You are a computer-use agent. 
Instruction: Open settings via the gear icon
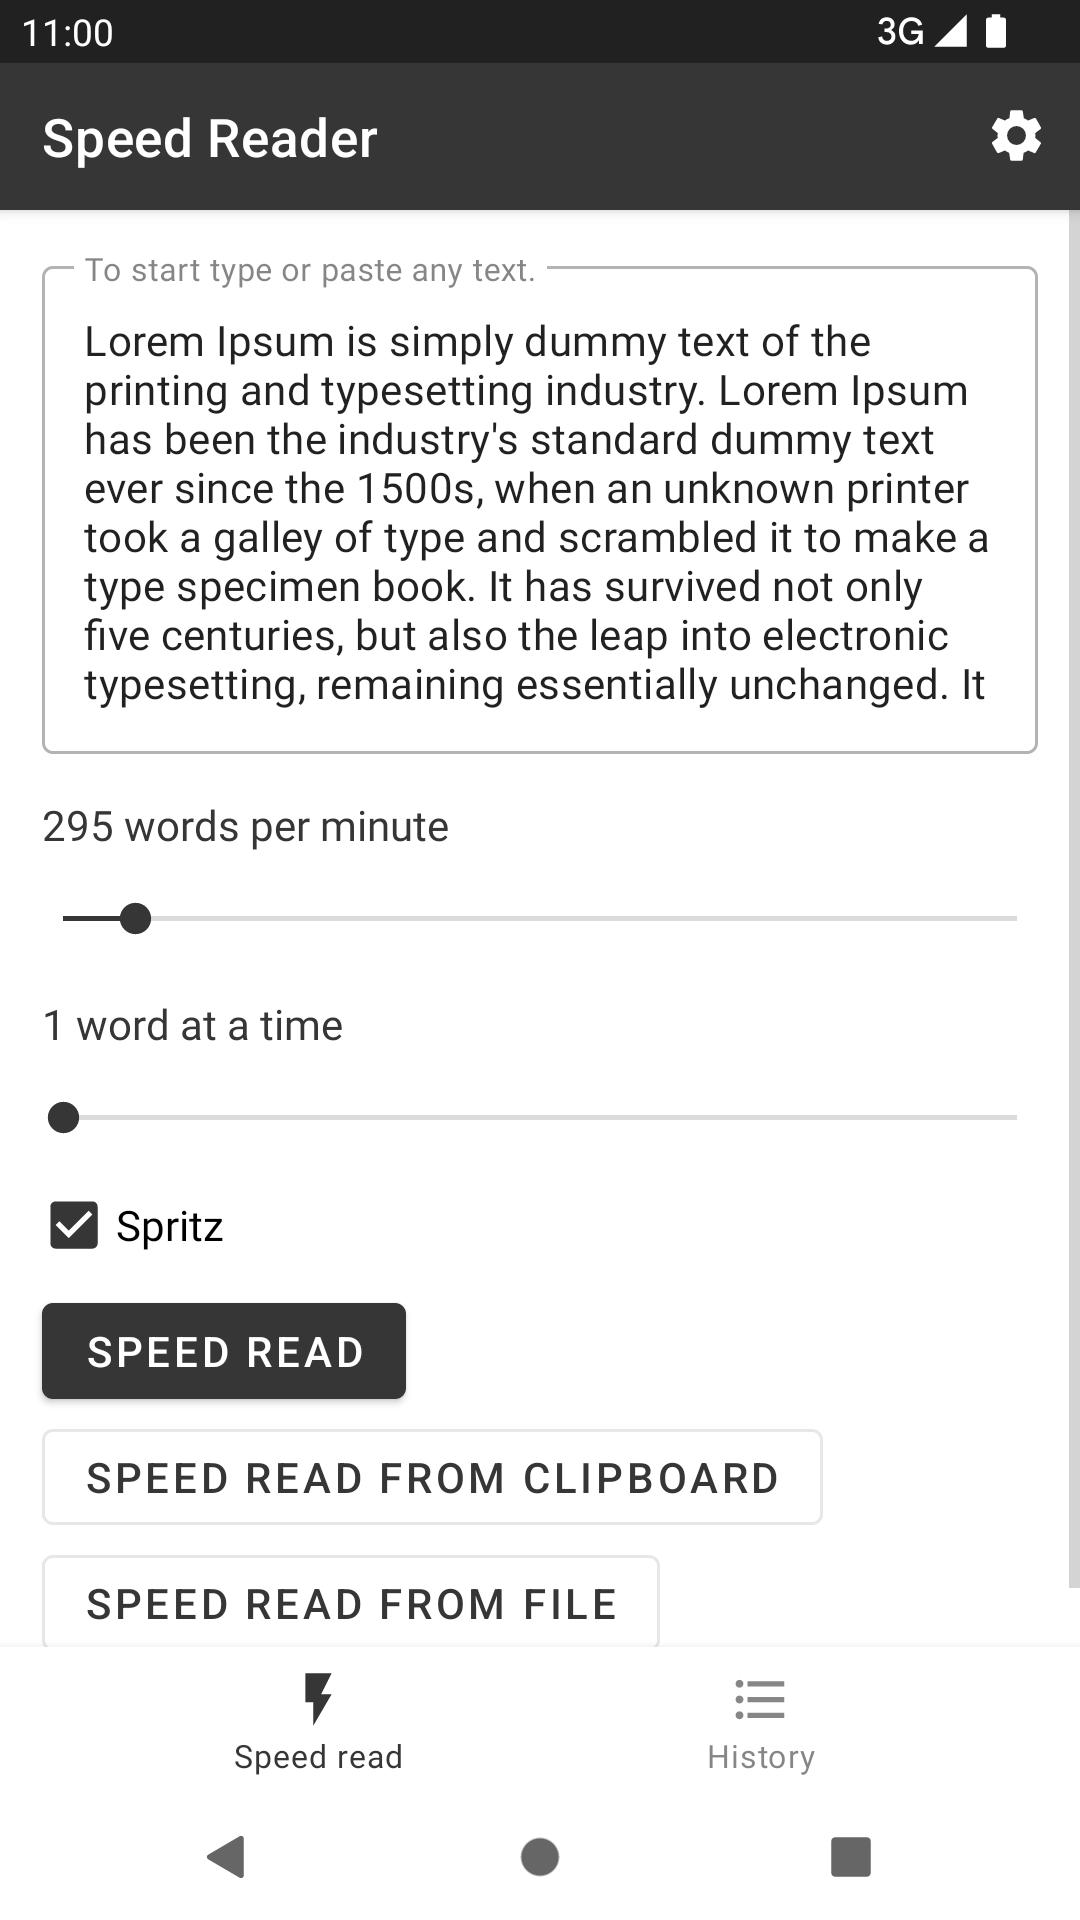(x=1016, y=137)
